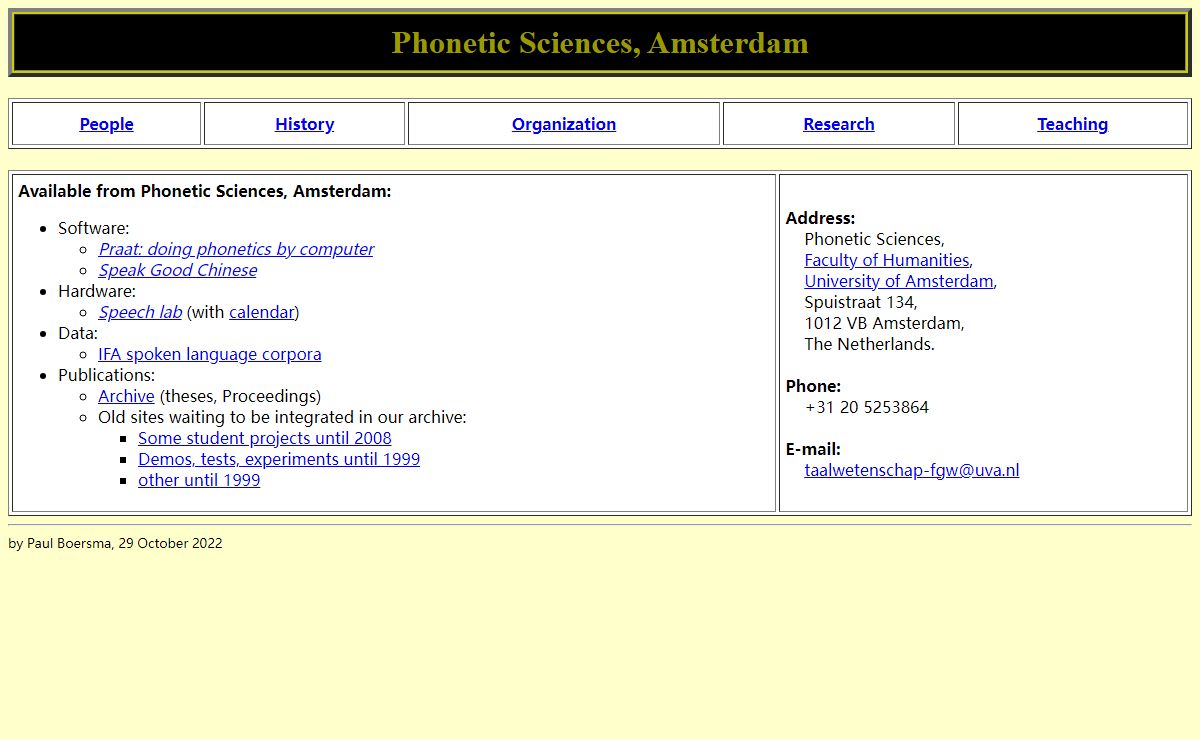
Task: Select 'Old sites waiting to be integrated' text
Action: 282,417
